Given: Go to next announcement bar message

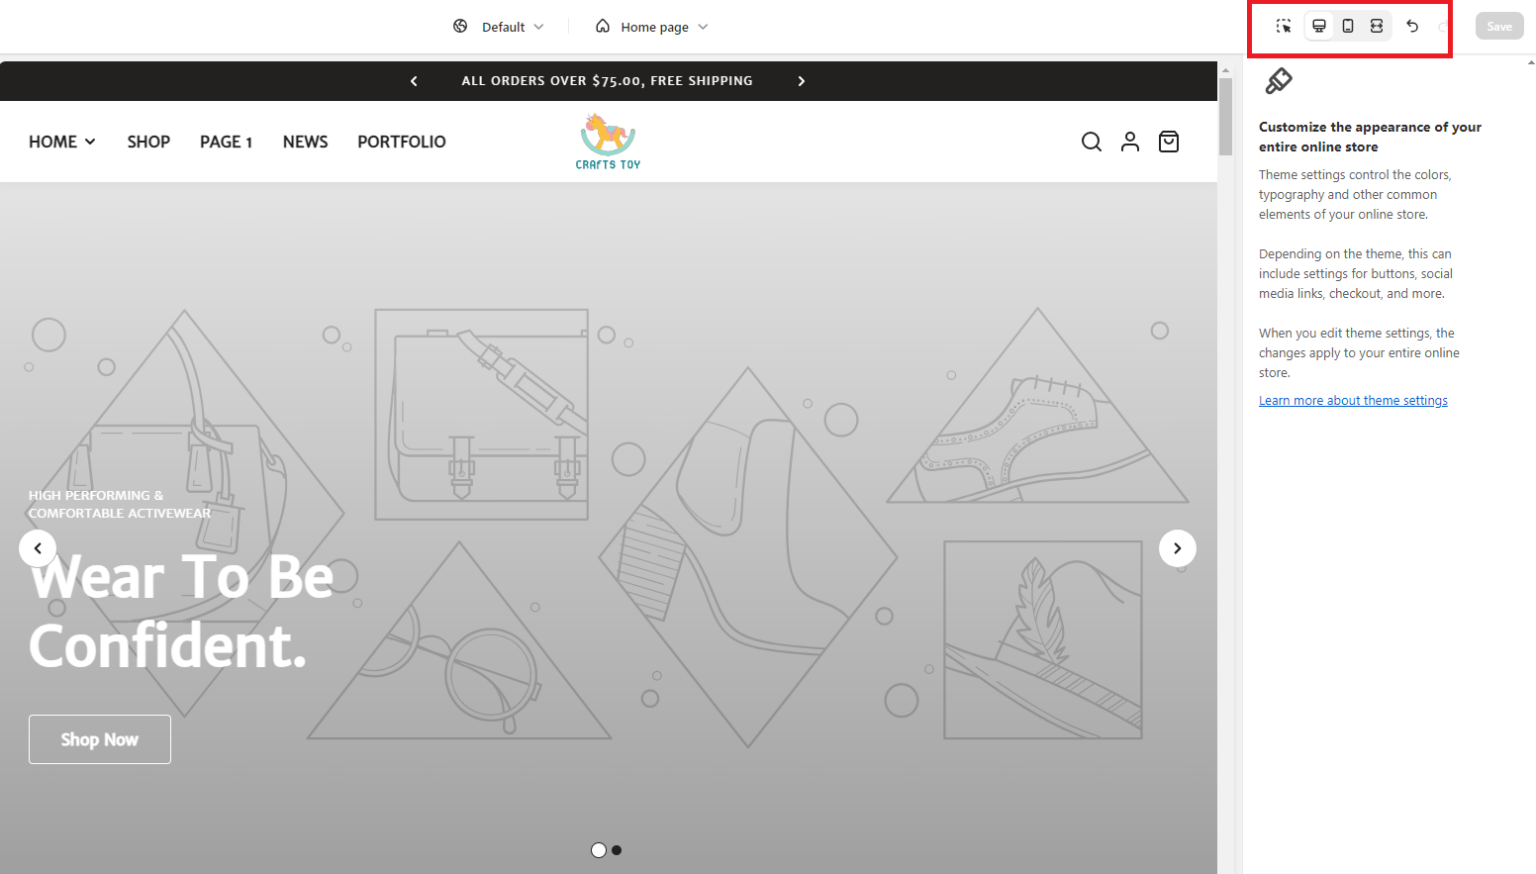Looking at the screenshot, I should (x=801, y=81).
